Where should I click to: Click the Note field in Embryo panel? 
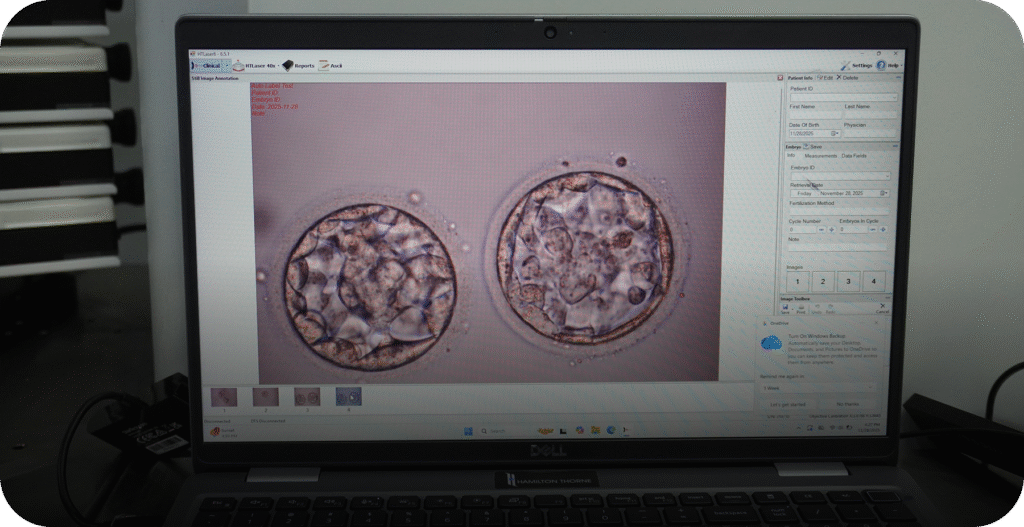[839, 248]
